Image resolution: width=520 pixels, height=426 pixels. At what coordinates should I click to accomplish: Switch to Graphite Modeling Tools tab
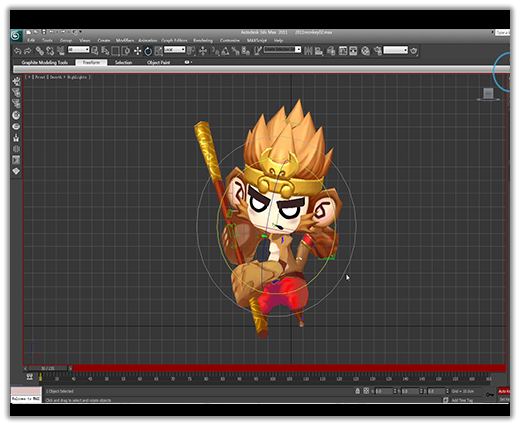click(x=45, y=62)
